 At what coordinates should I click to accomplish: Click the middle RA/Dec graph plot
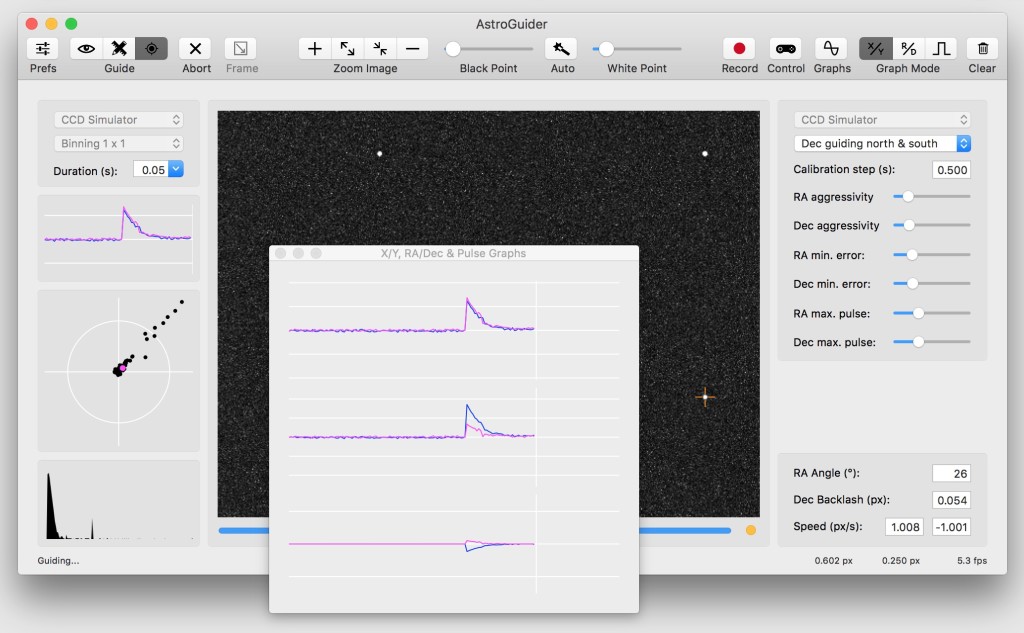click(454, 436)
